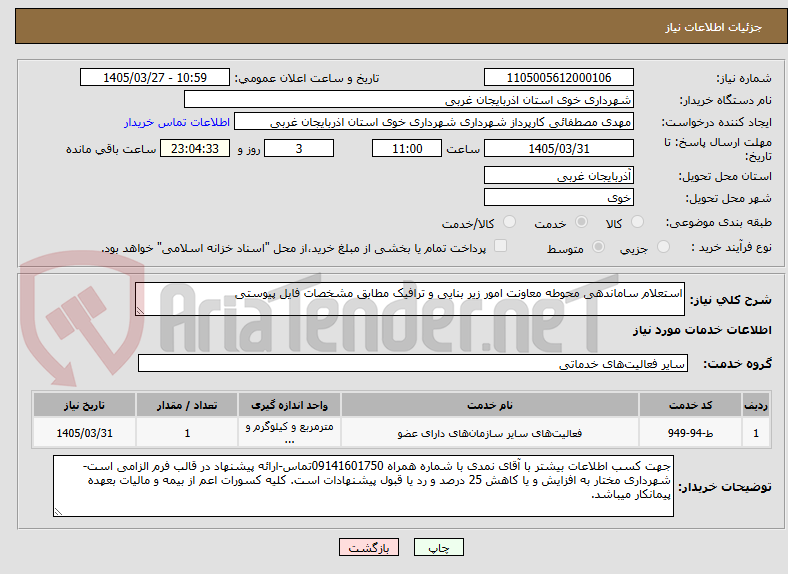Click the deadline date field 1405/03/31

[558, 148]
